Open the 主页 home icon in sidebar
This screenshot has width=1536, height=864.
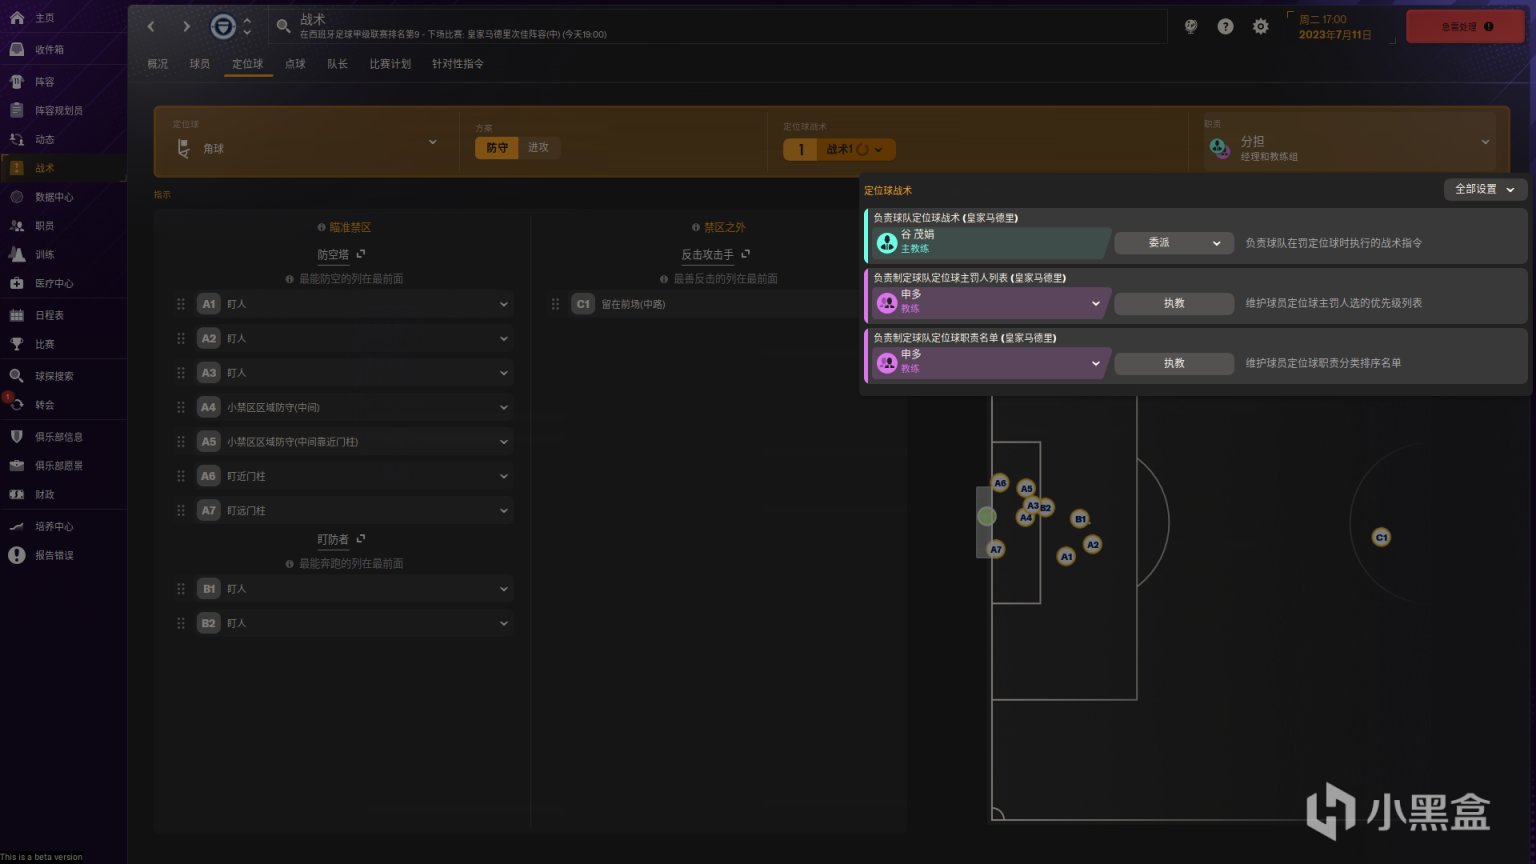tap(17, 18)
